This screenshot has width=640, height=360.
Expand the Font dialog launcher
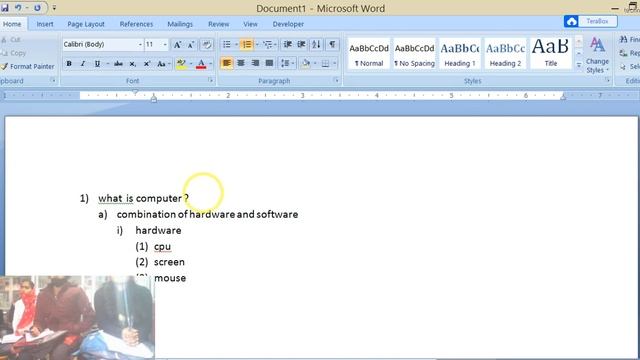[211, 80]
